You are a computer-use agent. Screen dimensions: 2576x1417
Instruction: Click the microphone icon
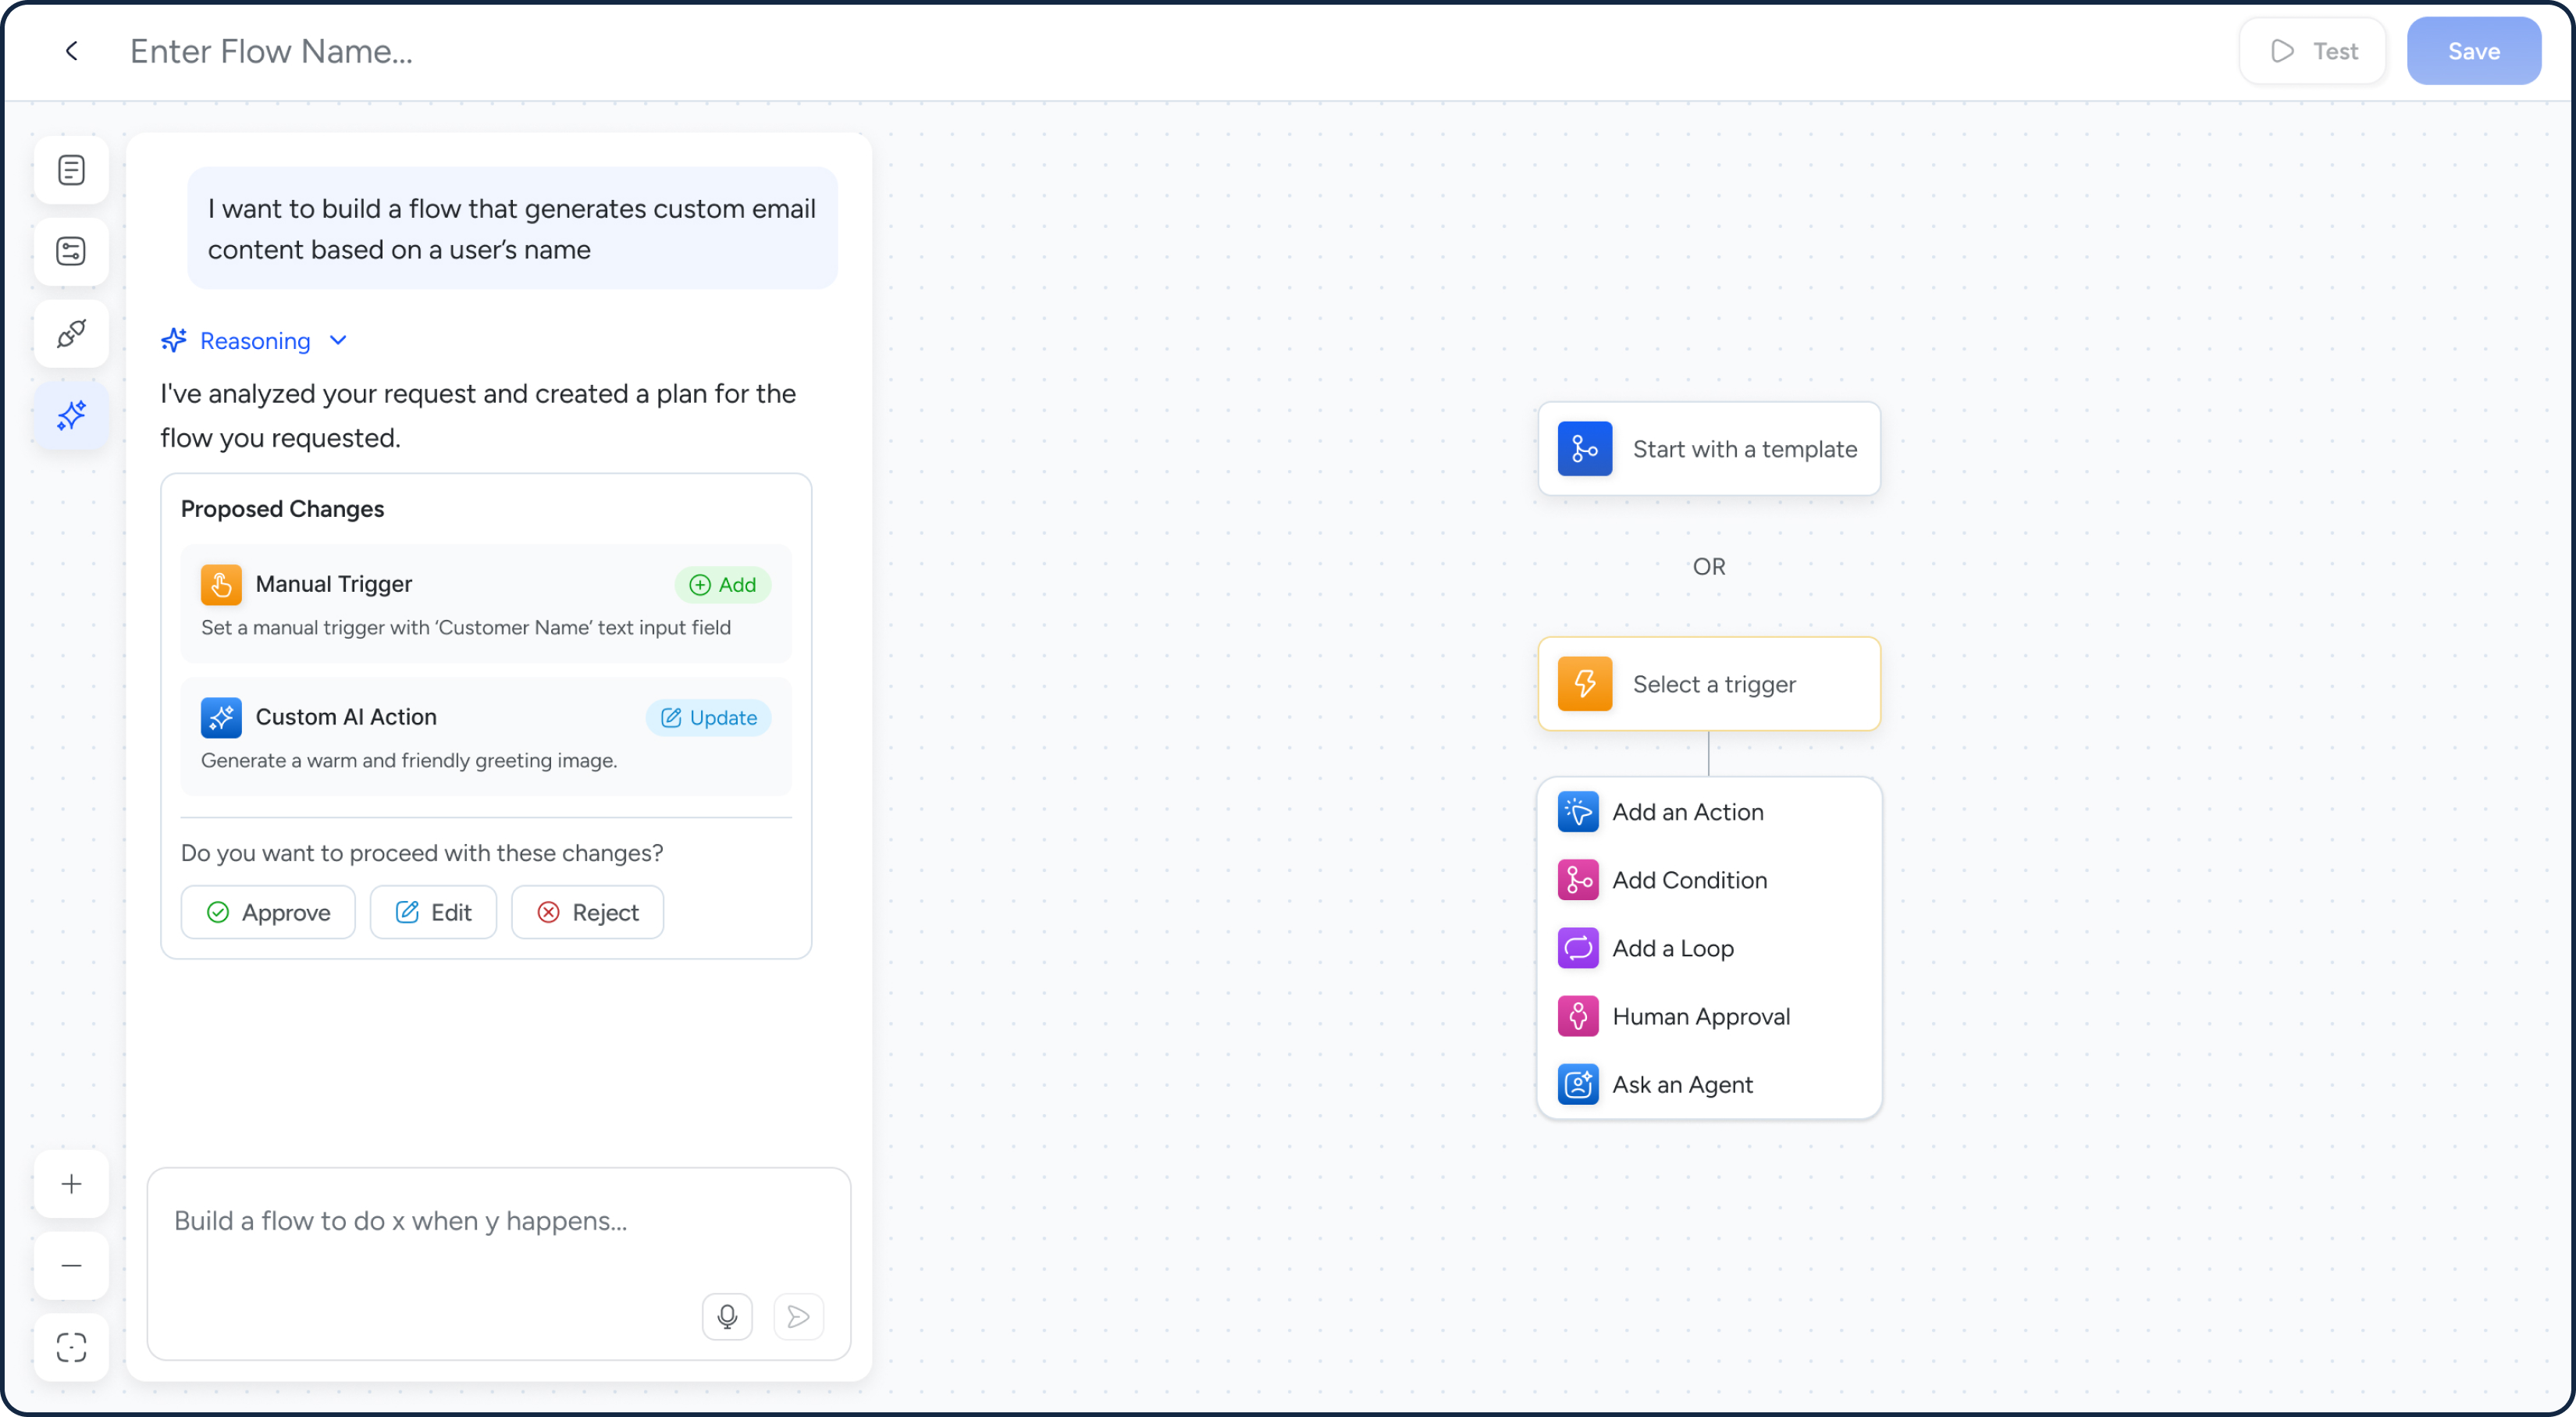727,1316
